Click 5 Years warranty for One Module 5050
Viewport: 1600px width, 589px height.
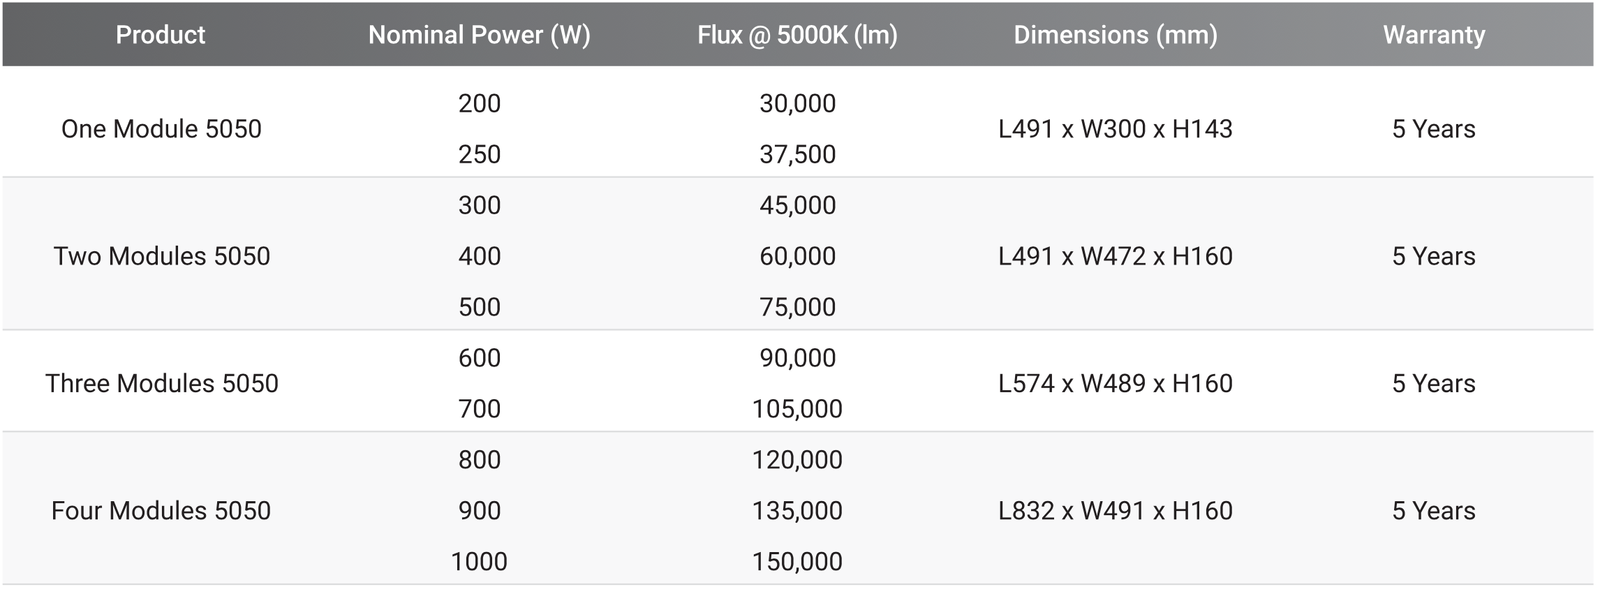[x=1433, y=129]
